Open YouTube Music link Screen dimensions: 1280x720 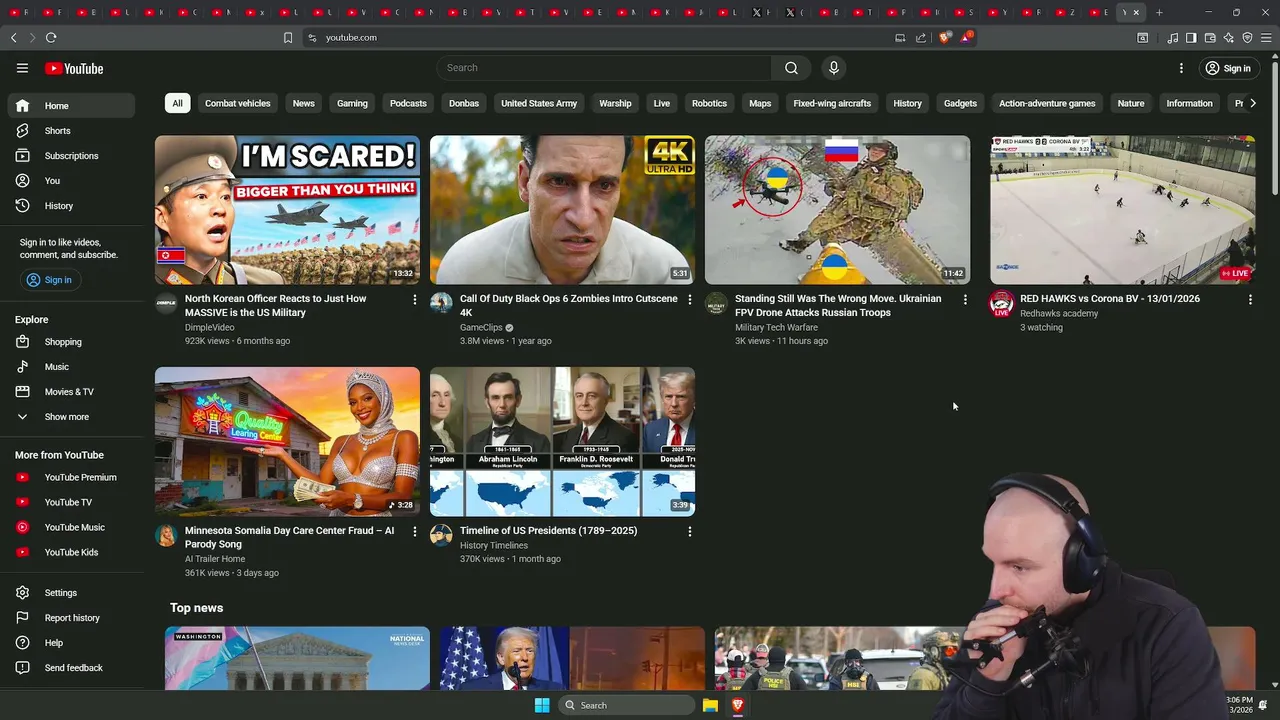coord(70,527)
